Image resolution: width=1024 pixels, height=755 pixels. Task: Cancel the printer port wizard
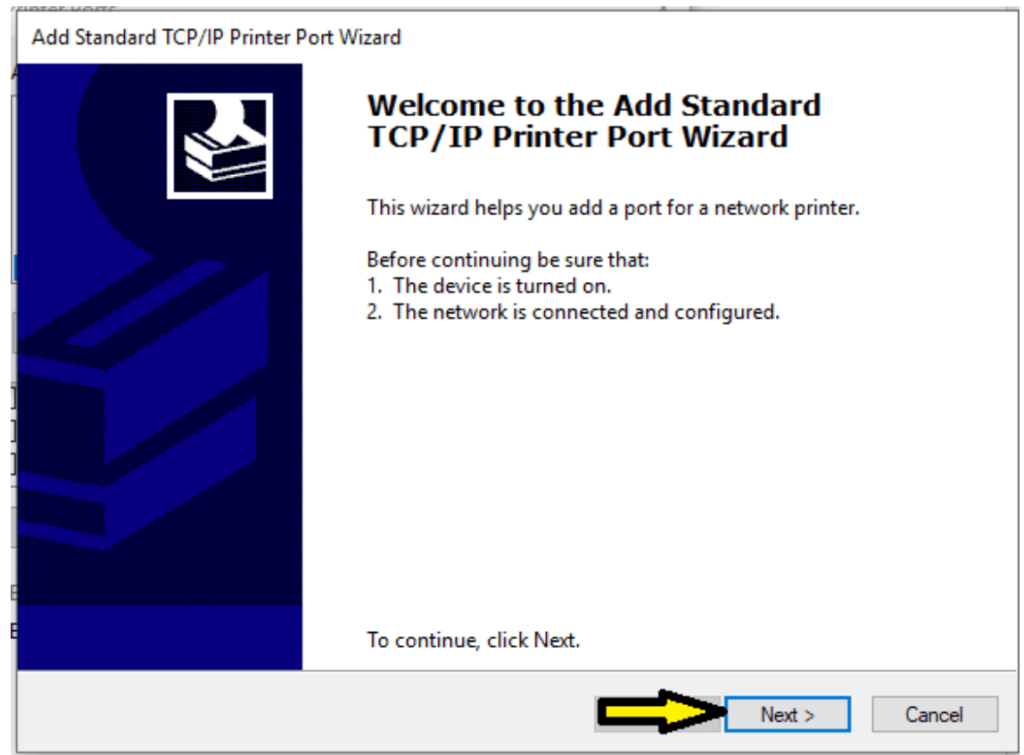click(934, 714)
